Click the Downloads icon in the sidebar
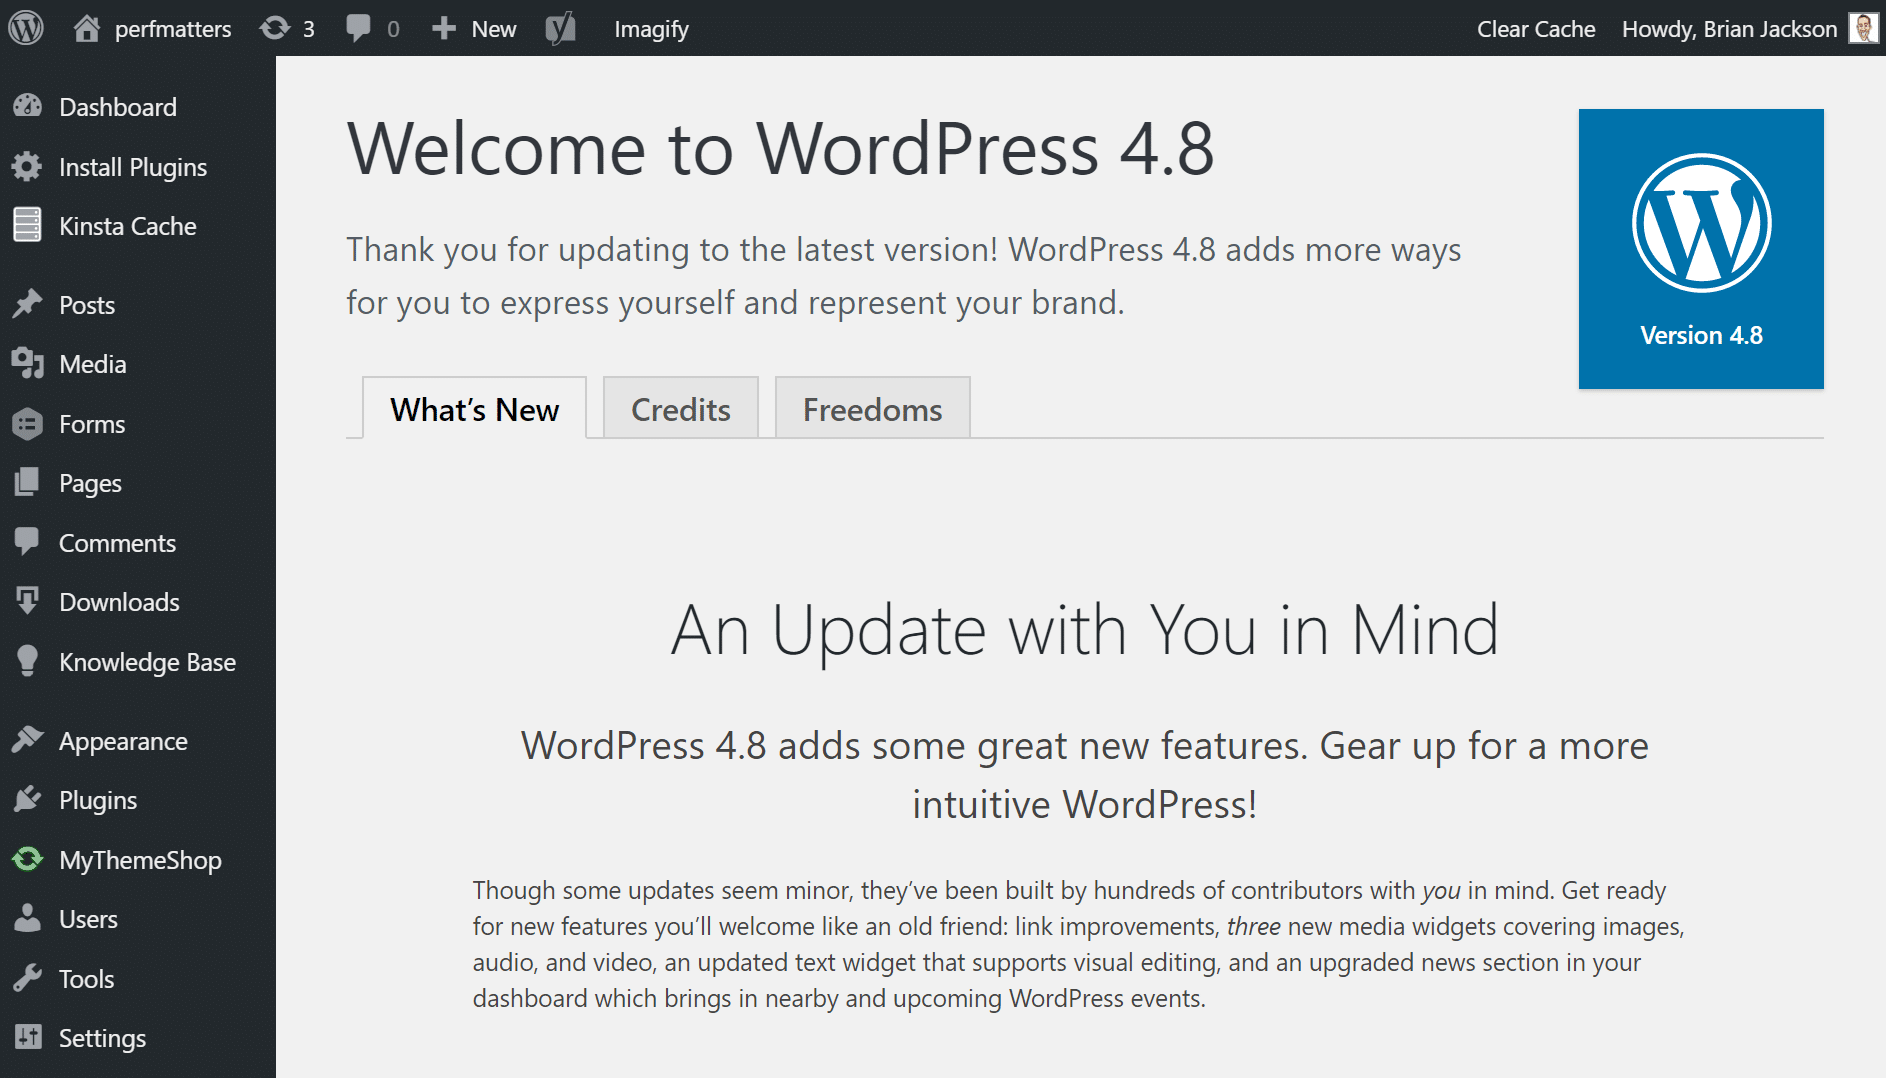This screenshot has height=1078, width=1886. click(27, 602)
